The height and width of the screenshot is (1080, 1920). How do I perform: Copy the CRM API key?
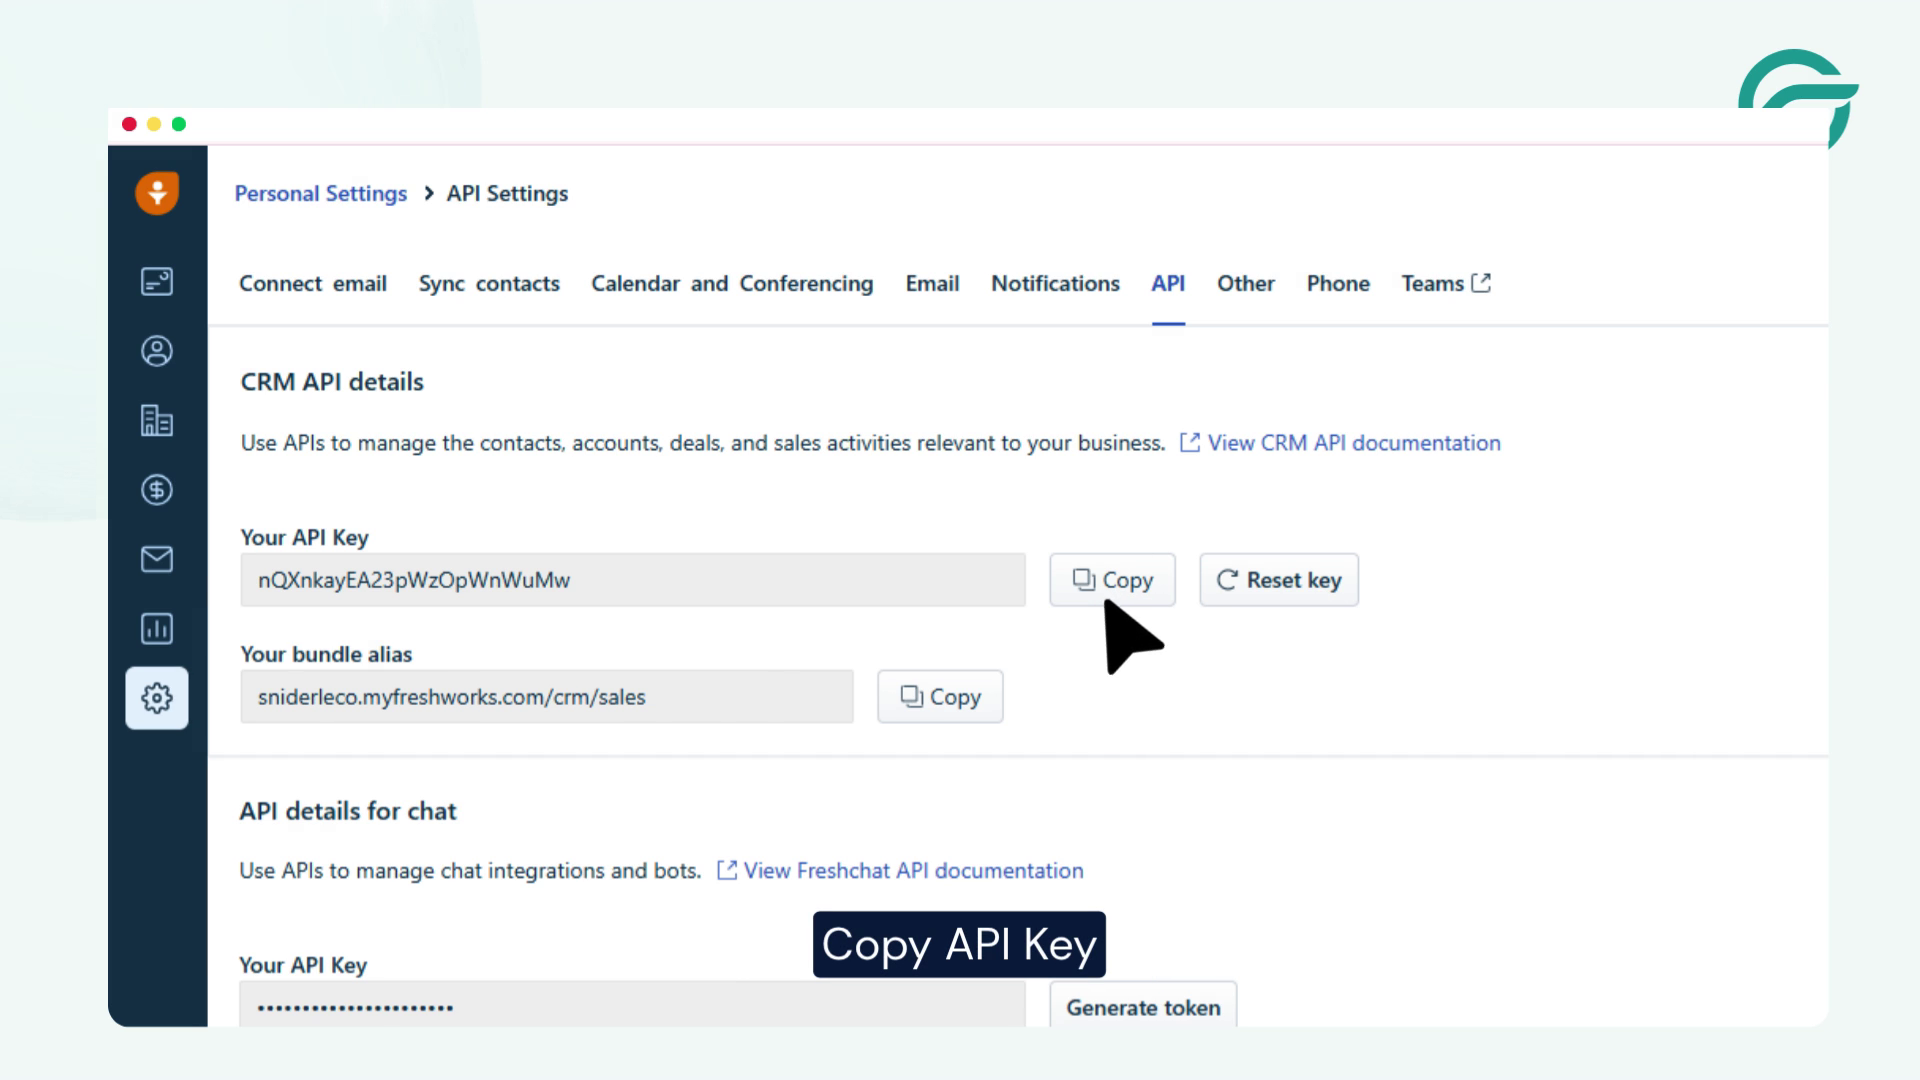(x=1112, y=580)
